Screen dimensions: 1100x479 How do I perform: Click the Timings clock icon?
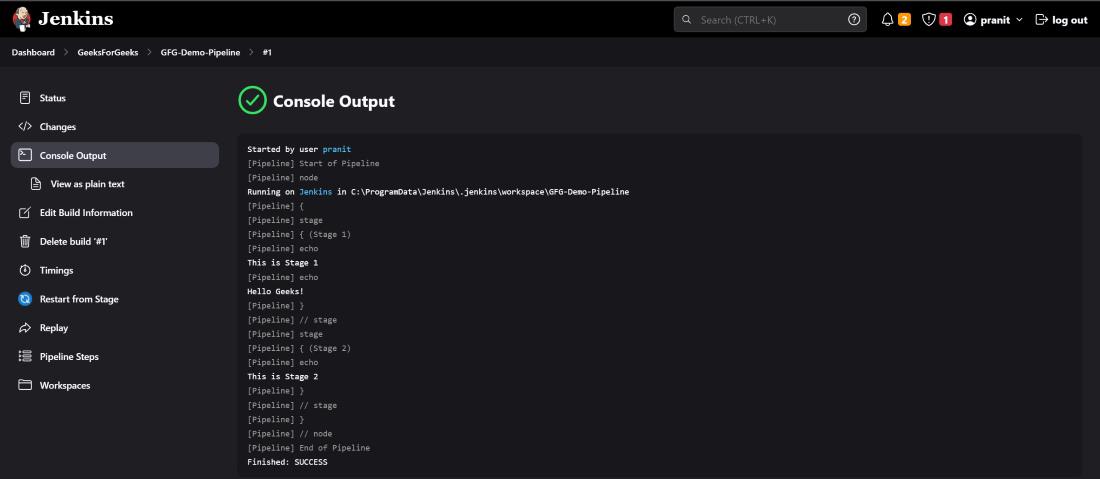click(25, 270)
